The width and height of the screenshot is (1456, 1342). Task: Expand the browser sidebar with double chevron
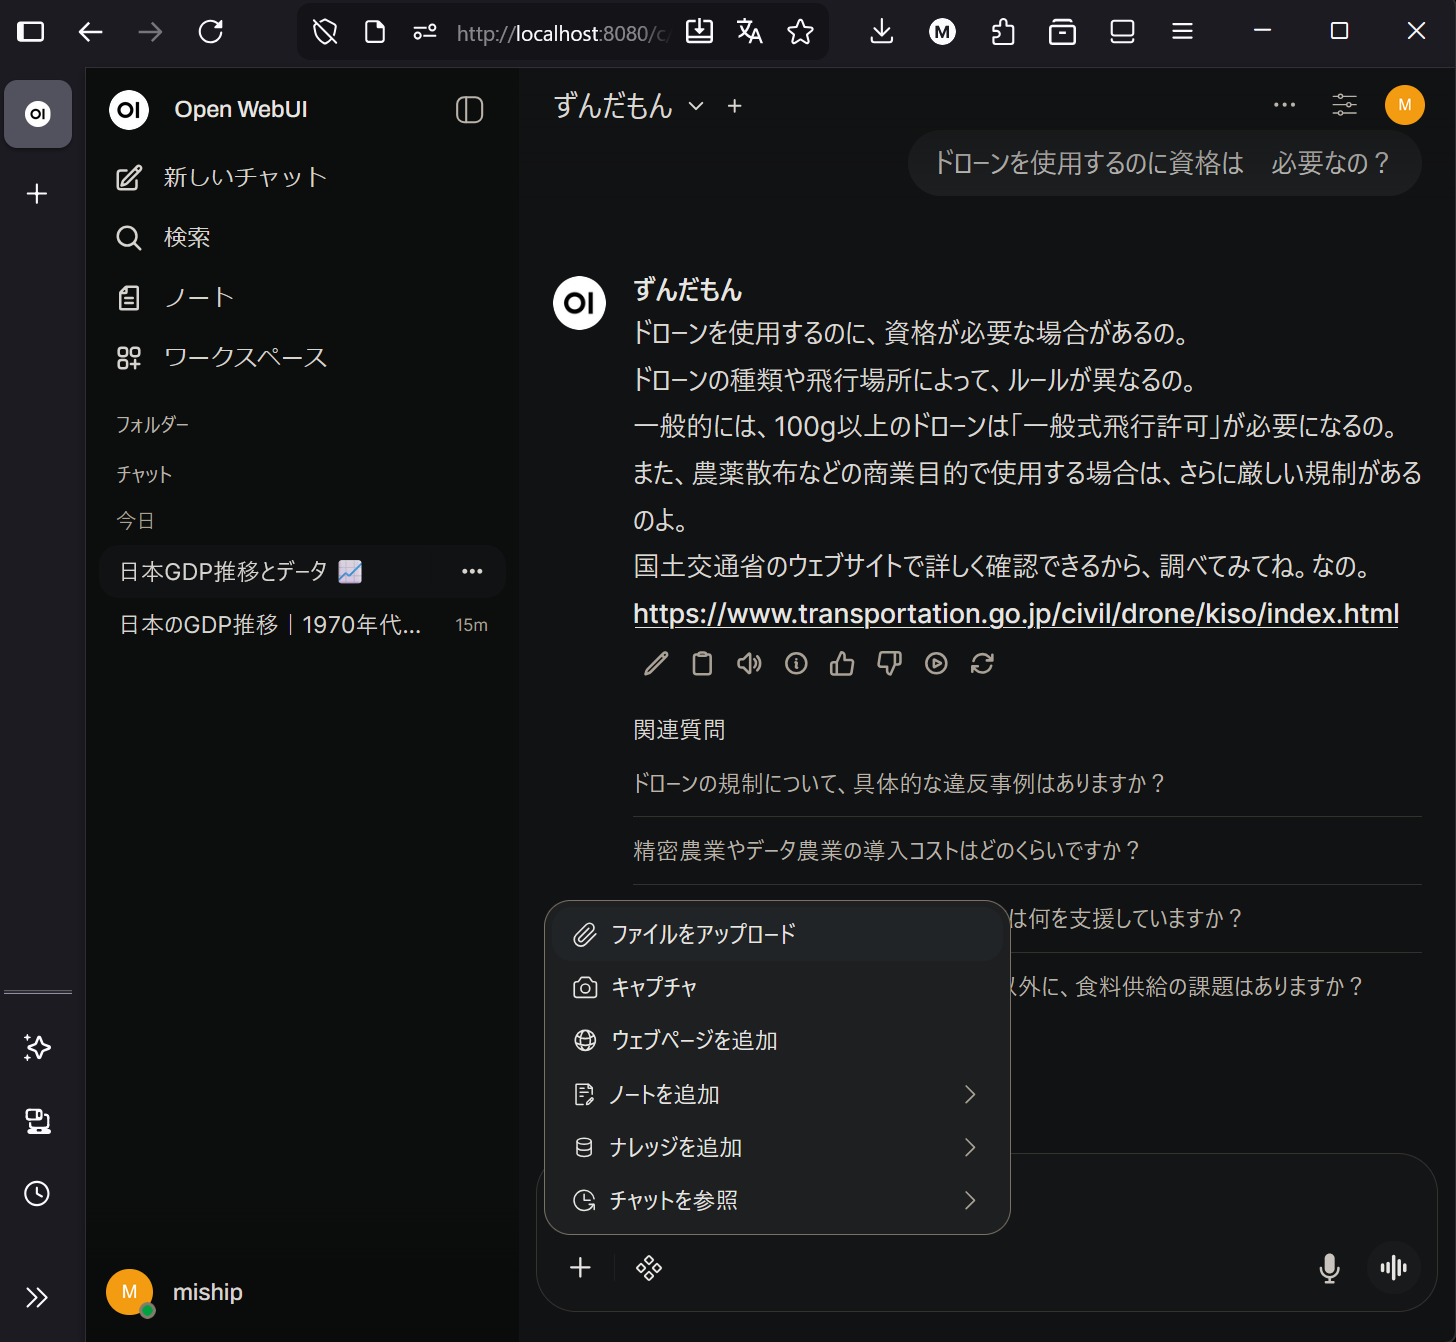37,1298
